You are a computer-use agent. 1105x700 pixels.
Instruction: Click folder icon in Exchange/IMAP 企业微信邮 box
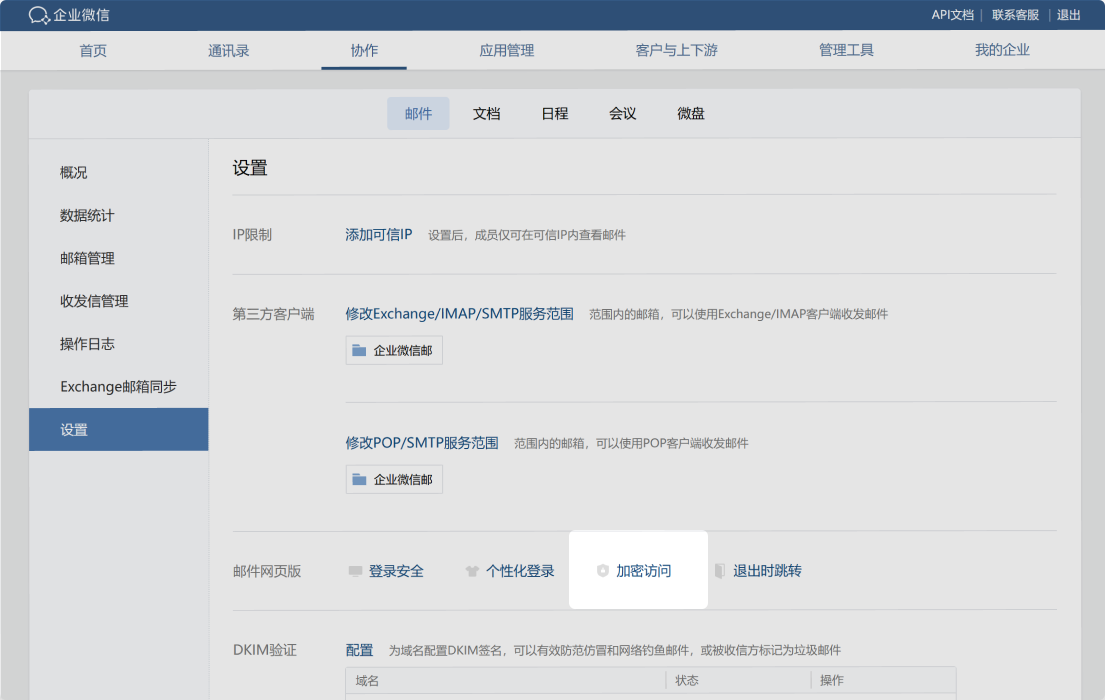(x=359, y=350)
